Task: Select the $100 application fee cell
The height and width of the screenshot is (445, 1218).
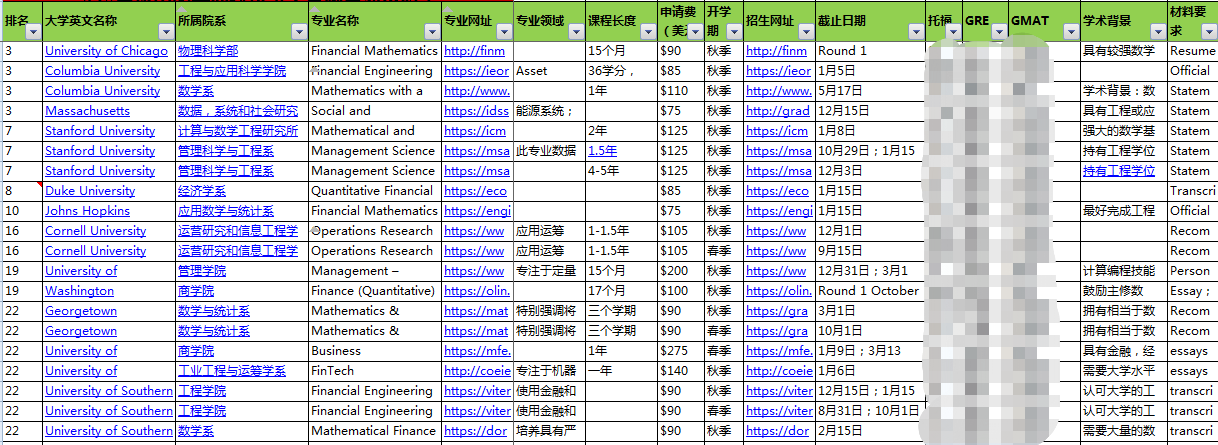Action: click(679, 291)
